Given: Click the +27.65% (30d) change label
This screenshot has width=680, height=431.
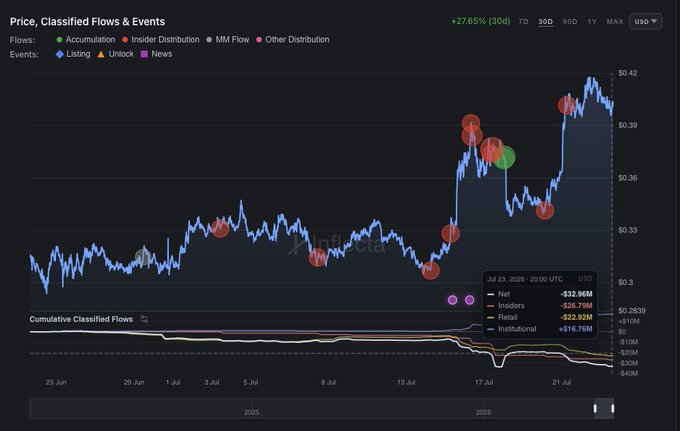Looking at the screenshot, I should 481,21.
